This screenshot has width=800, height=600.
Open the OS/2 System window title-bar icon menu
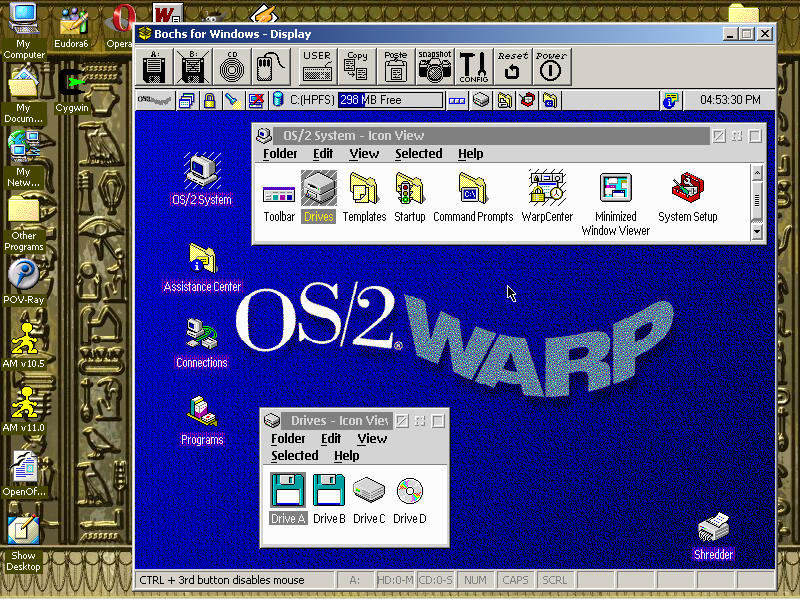click(x=264, y=136)
